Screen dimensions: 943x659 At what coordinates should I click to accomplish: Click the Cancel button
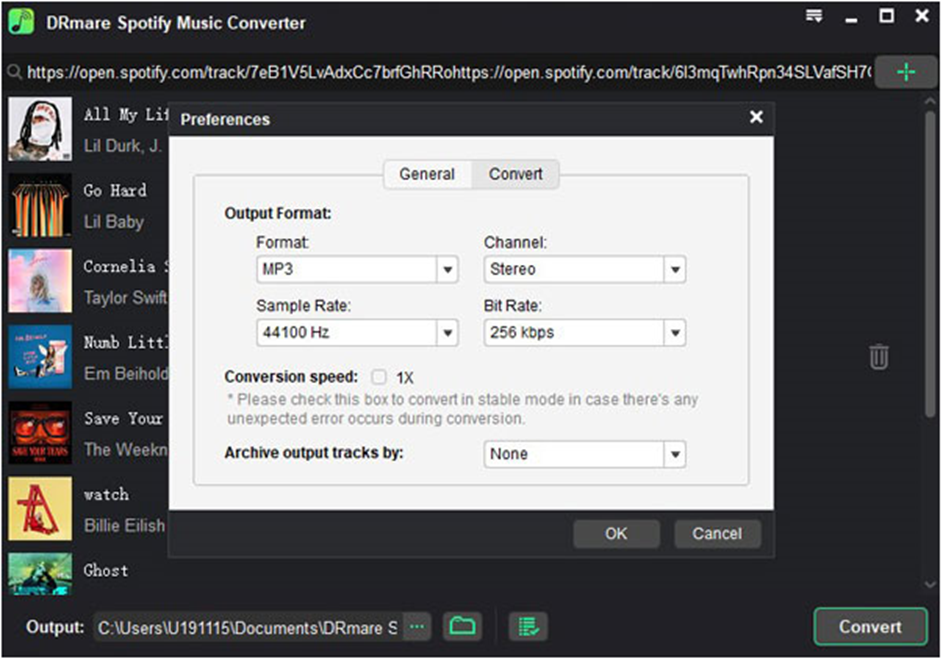coord(717,534)
